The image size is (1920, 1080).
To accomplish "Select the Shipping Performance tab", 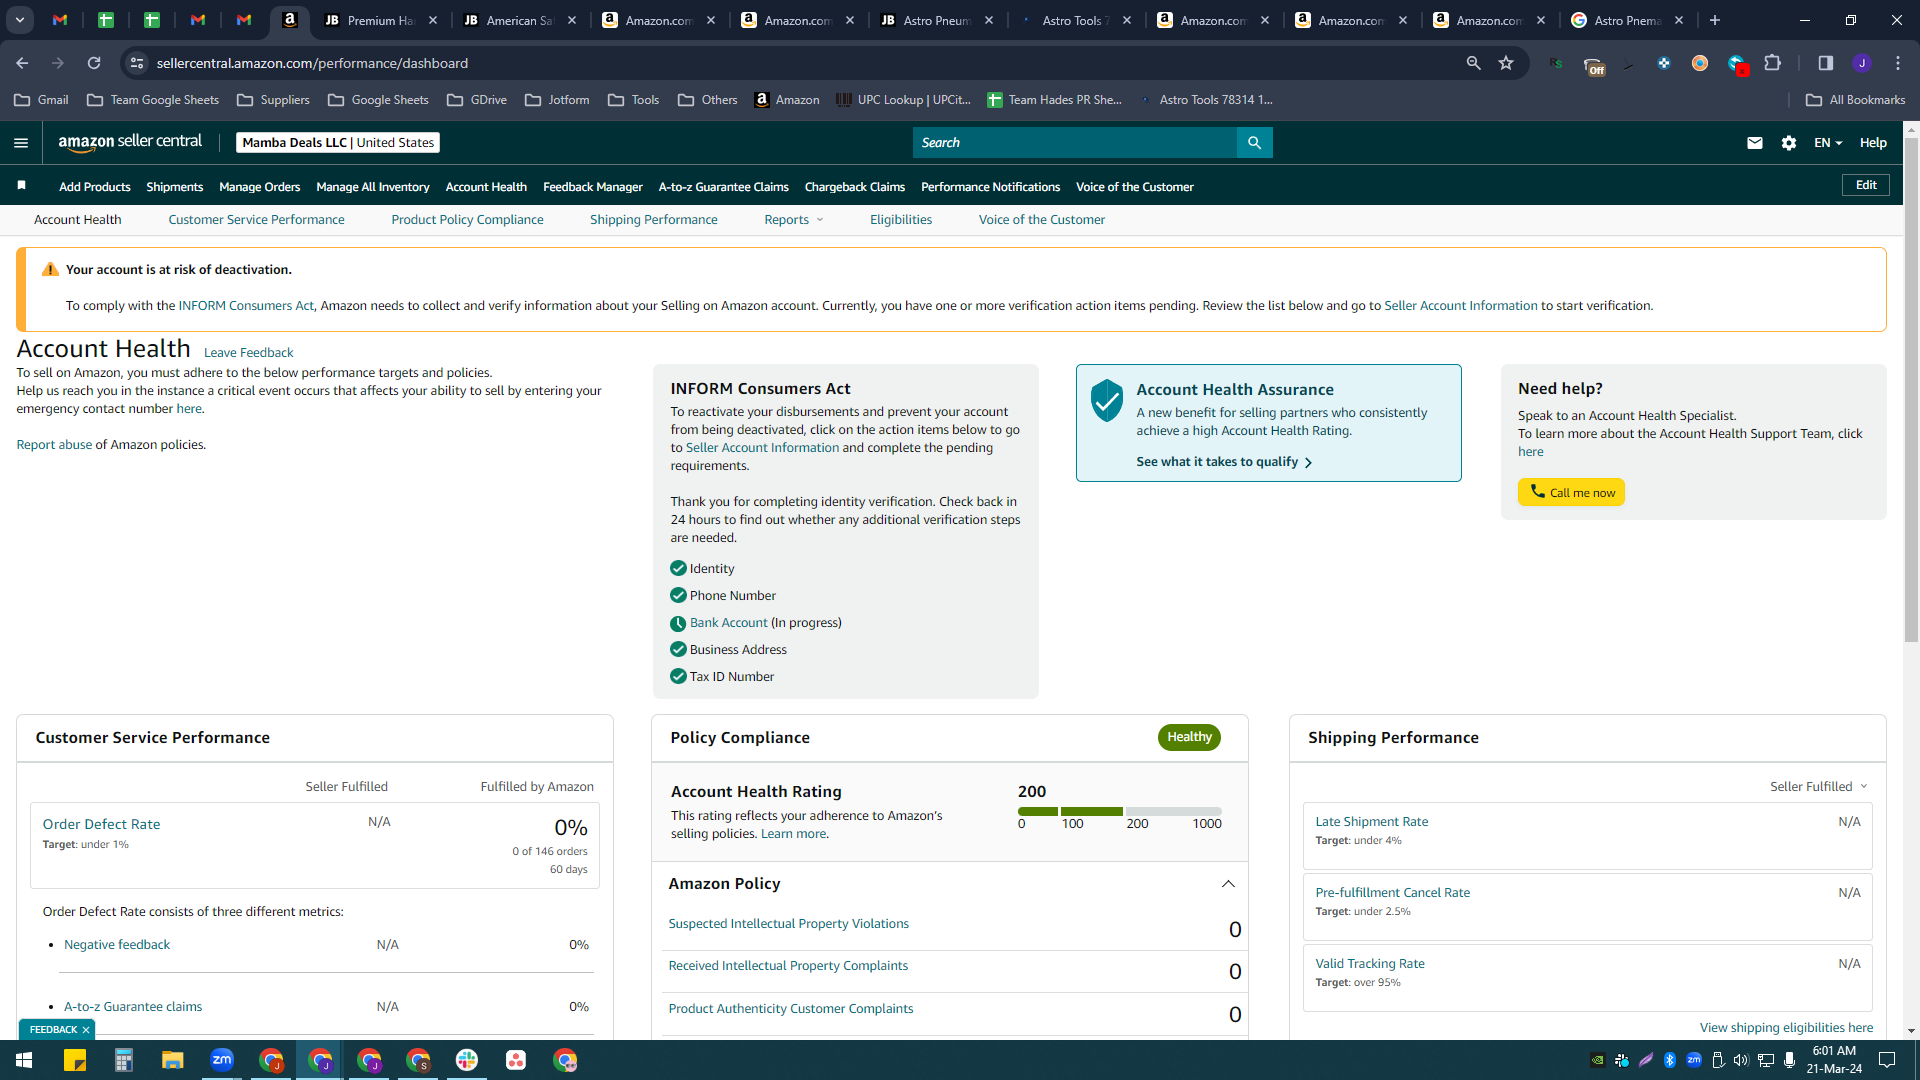I will pyautogui.click(x=653, y=220).
